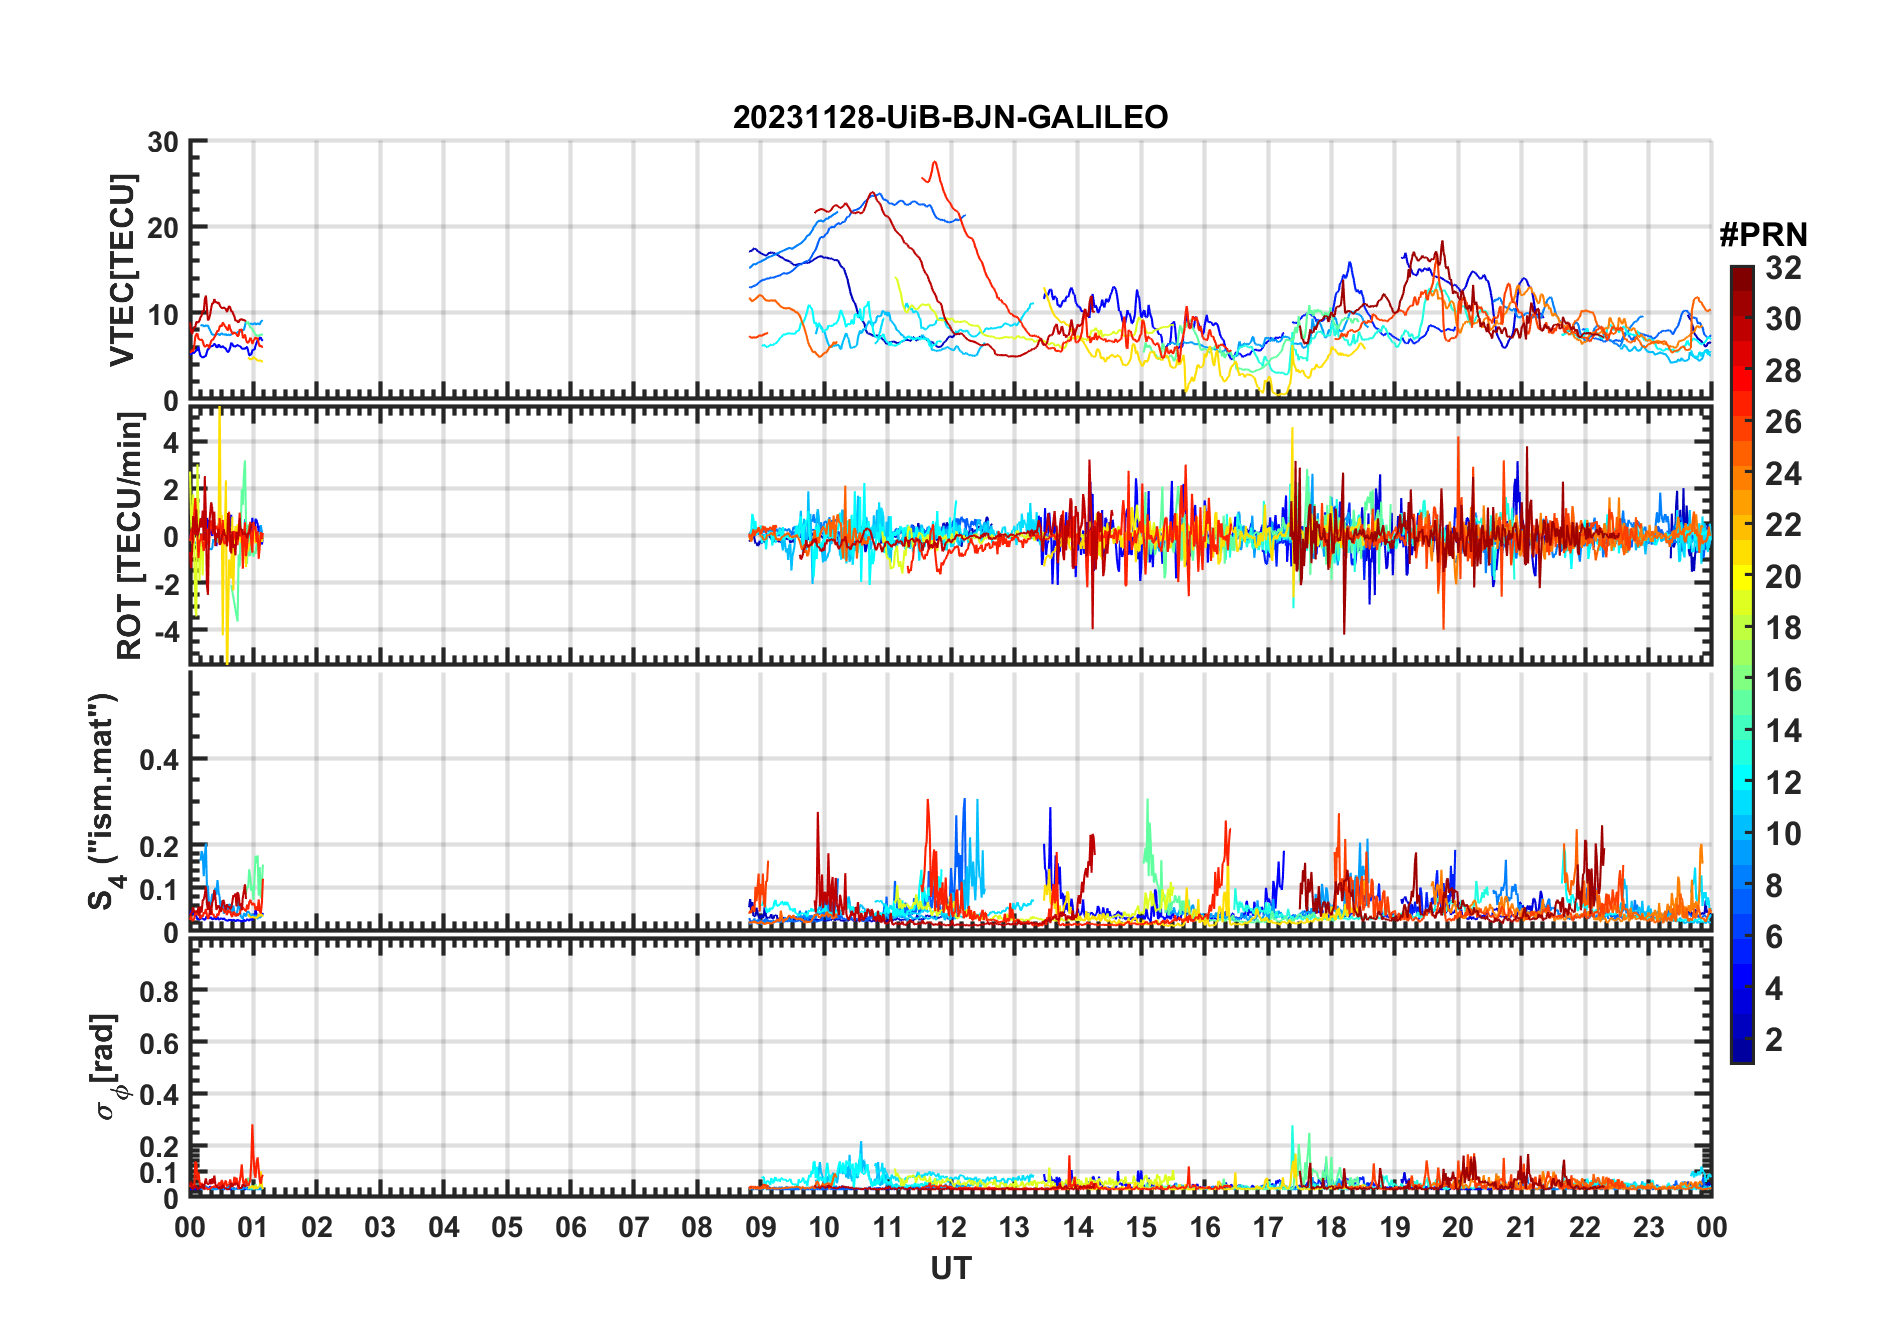Viewport: 1902px width, 1330px height.
Task: Click hour 09 on the UT axis
Action: (x=761, y=1227)
